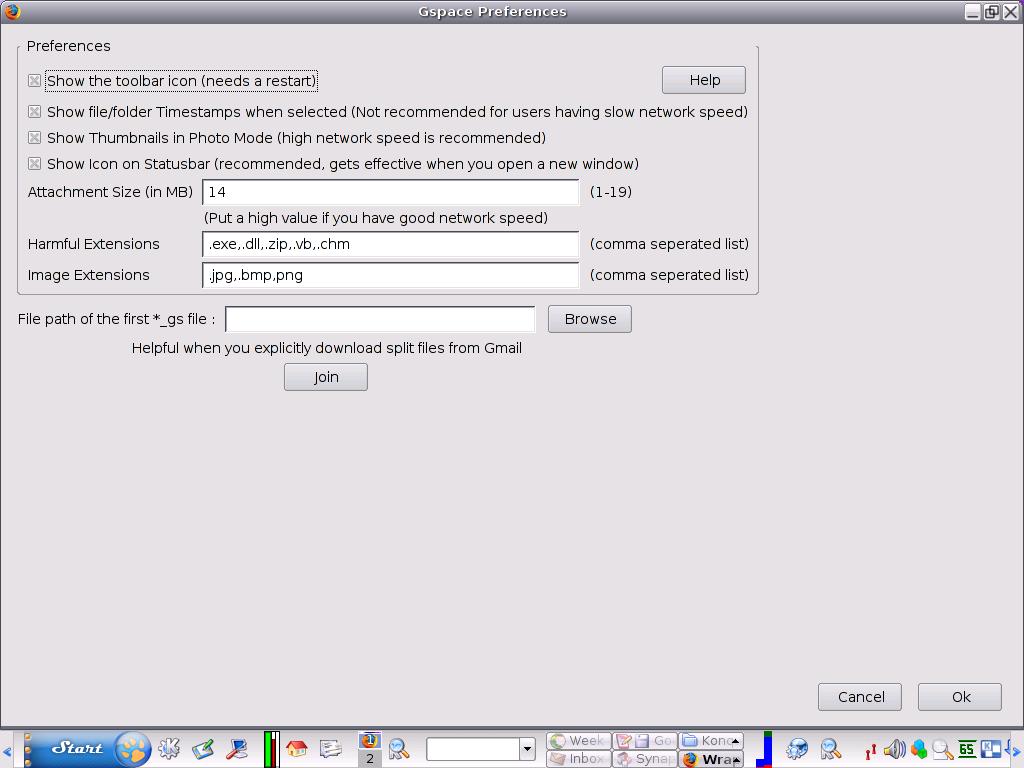
Task: Click the magnifier icon right of the globe
Action: (831, 748)
